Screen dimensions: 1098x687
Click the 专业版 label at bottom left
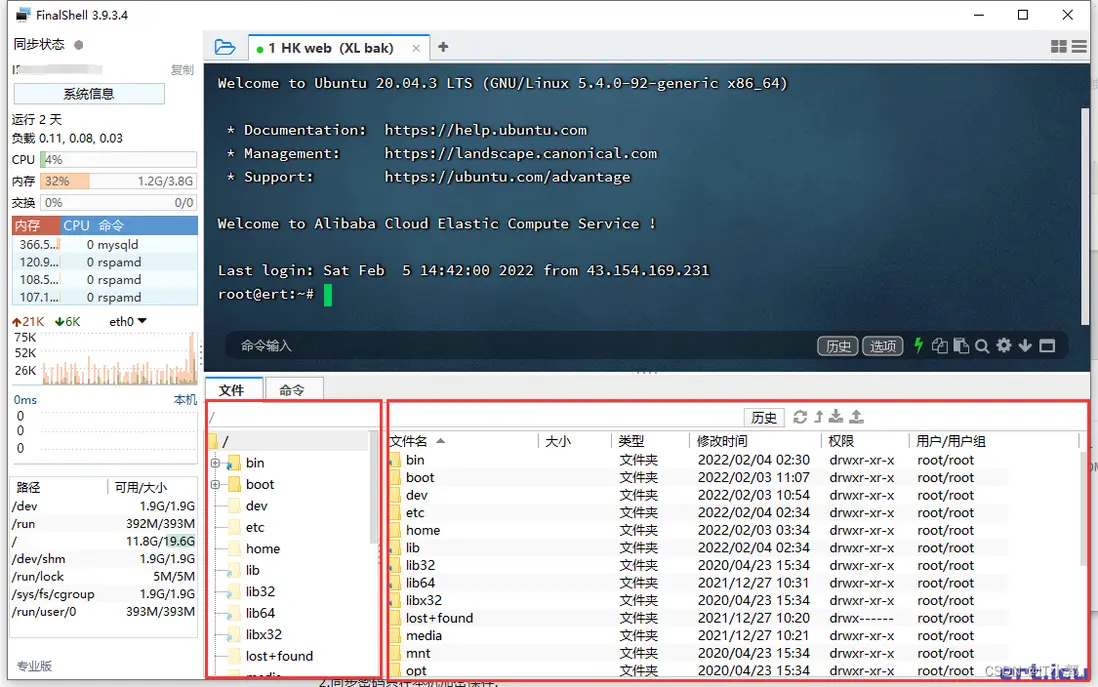click(x=34, y=666)
